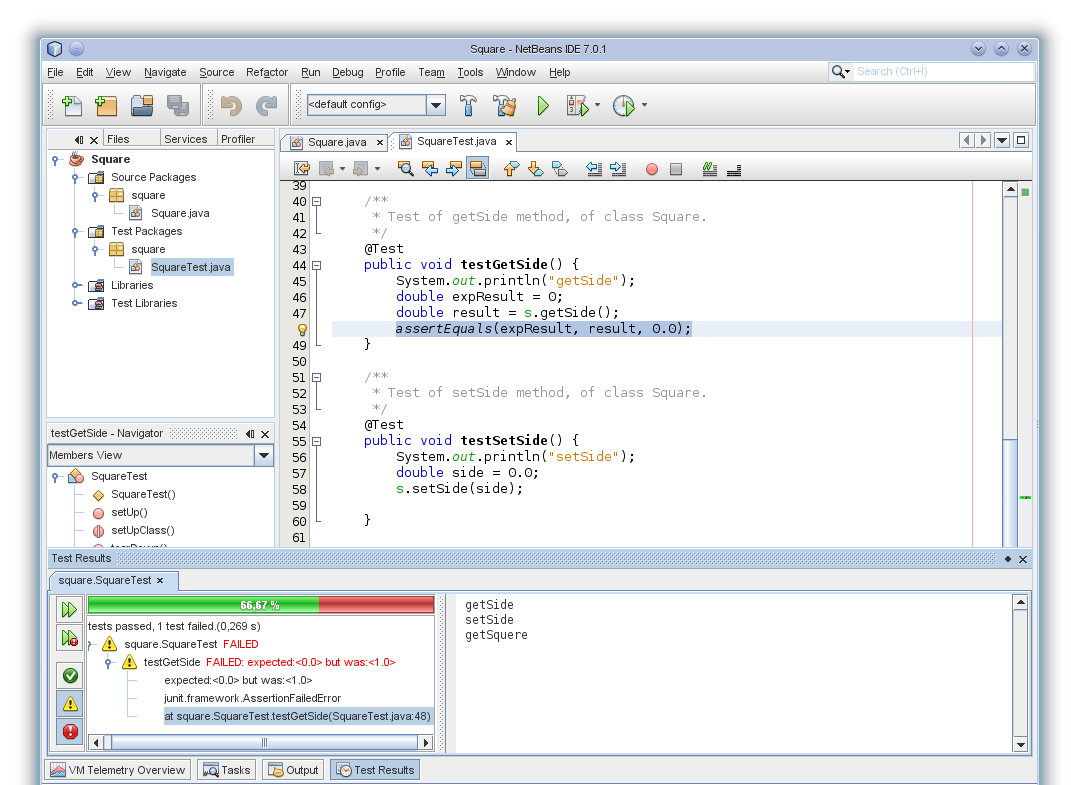Click the New Project icon

click(106, 105)
